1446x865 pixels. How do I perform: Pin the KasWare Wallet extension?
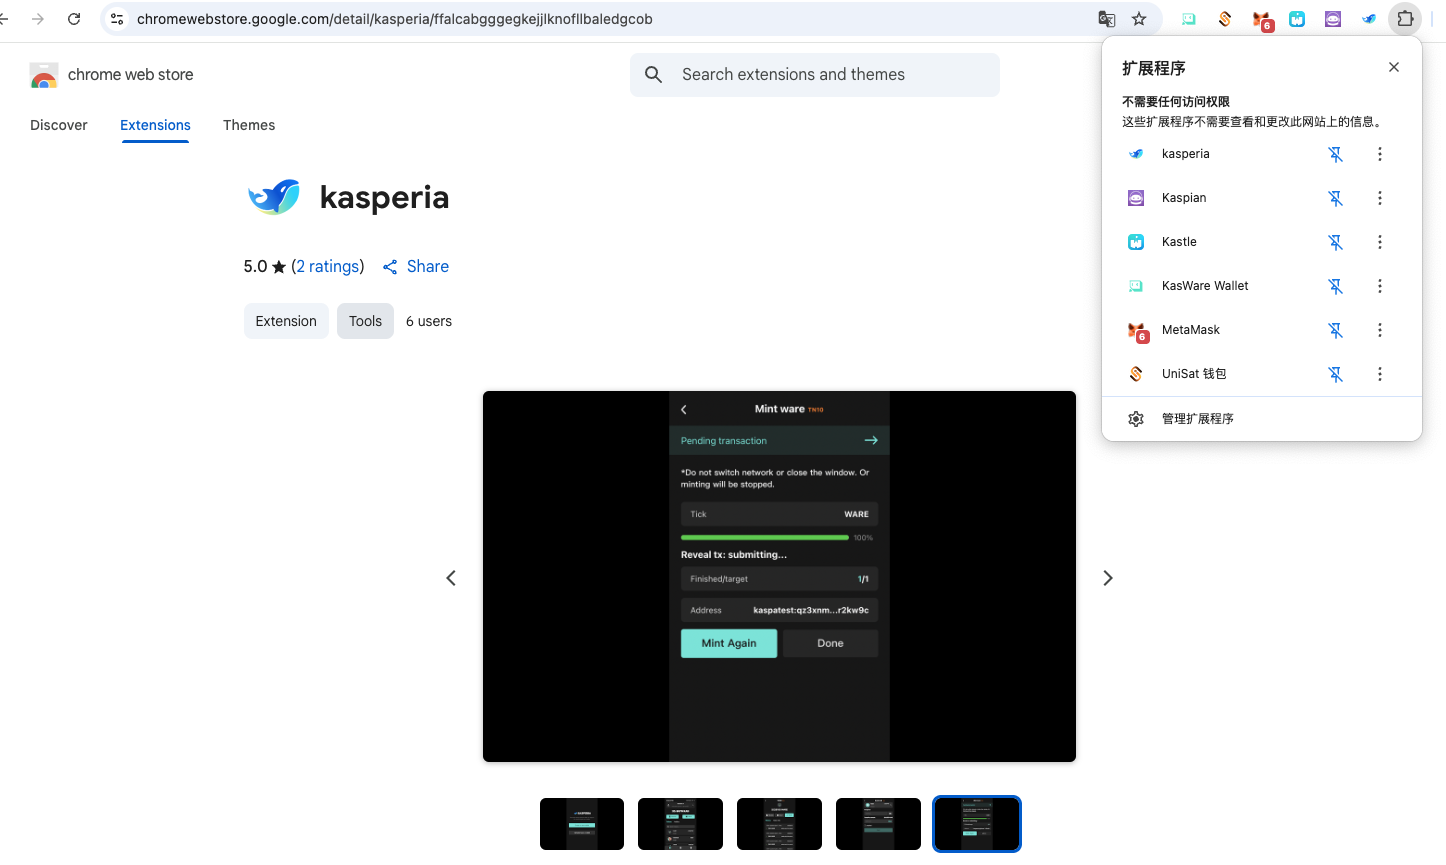[x=1335, y=286]
